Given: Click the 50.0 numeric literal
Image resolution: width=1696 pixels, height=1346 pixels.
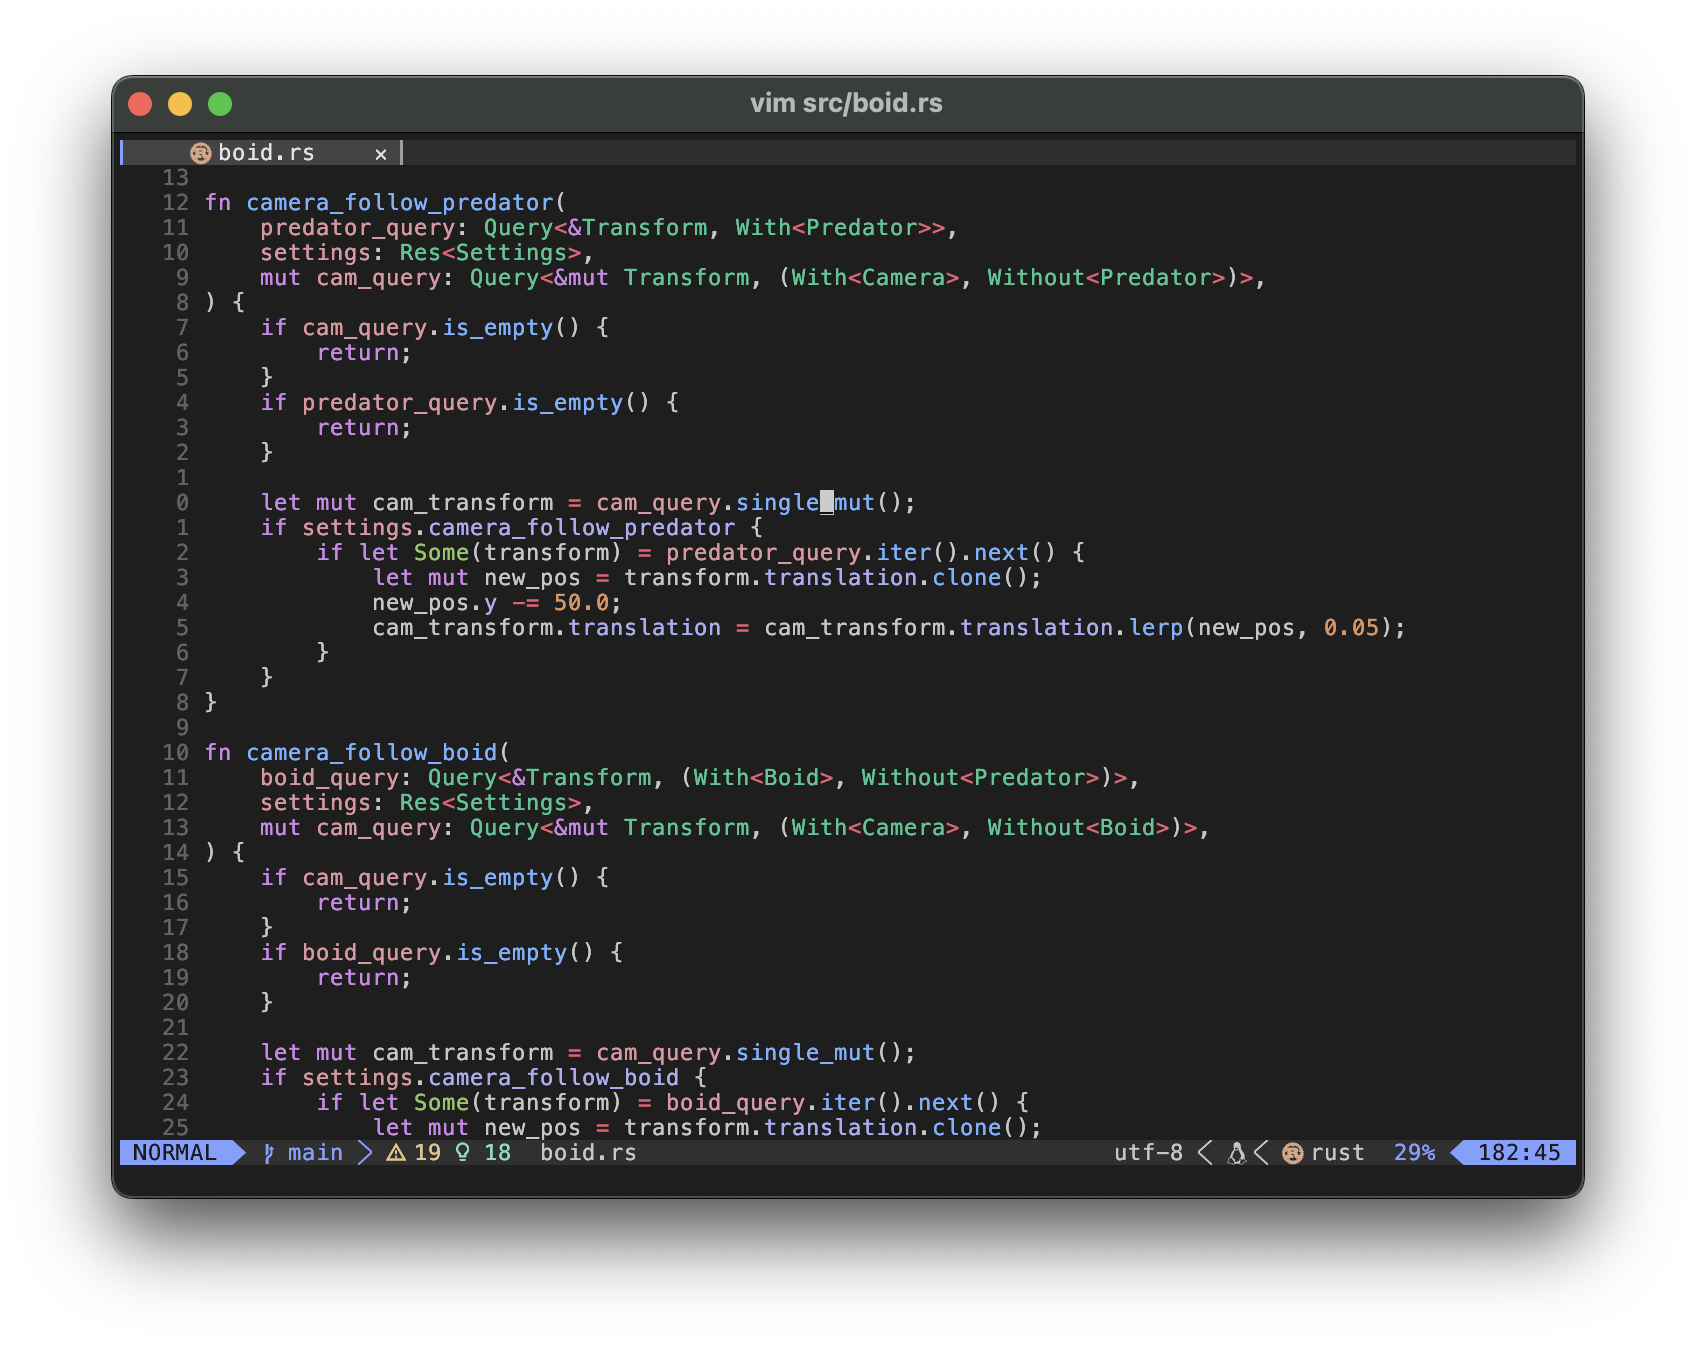Looking at the screenshot, I should (581, 603).
